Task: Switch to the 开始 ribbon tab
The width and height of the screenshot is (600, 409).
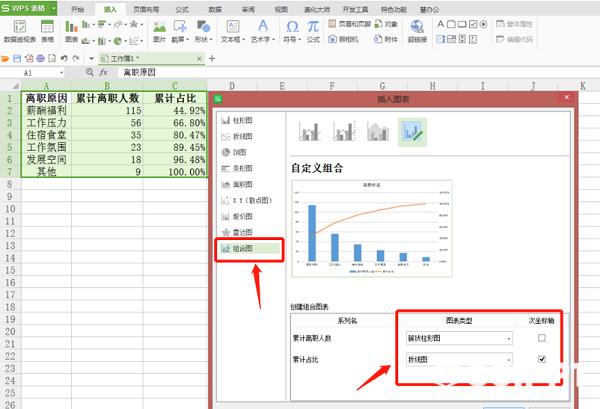Action: coord(78,10)
